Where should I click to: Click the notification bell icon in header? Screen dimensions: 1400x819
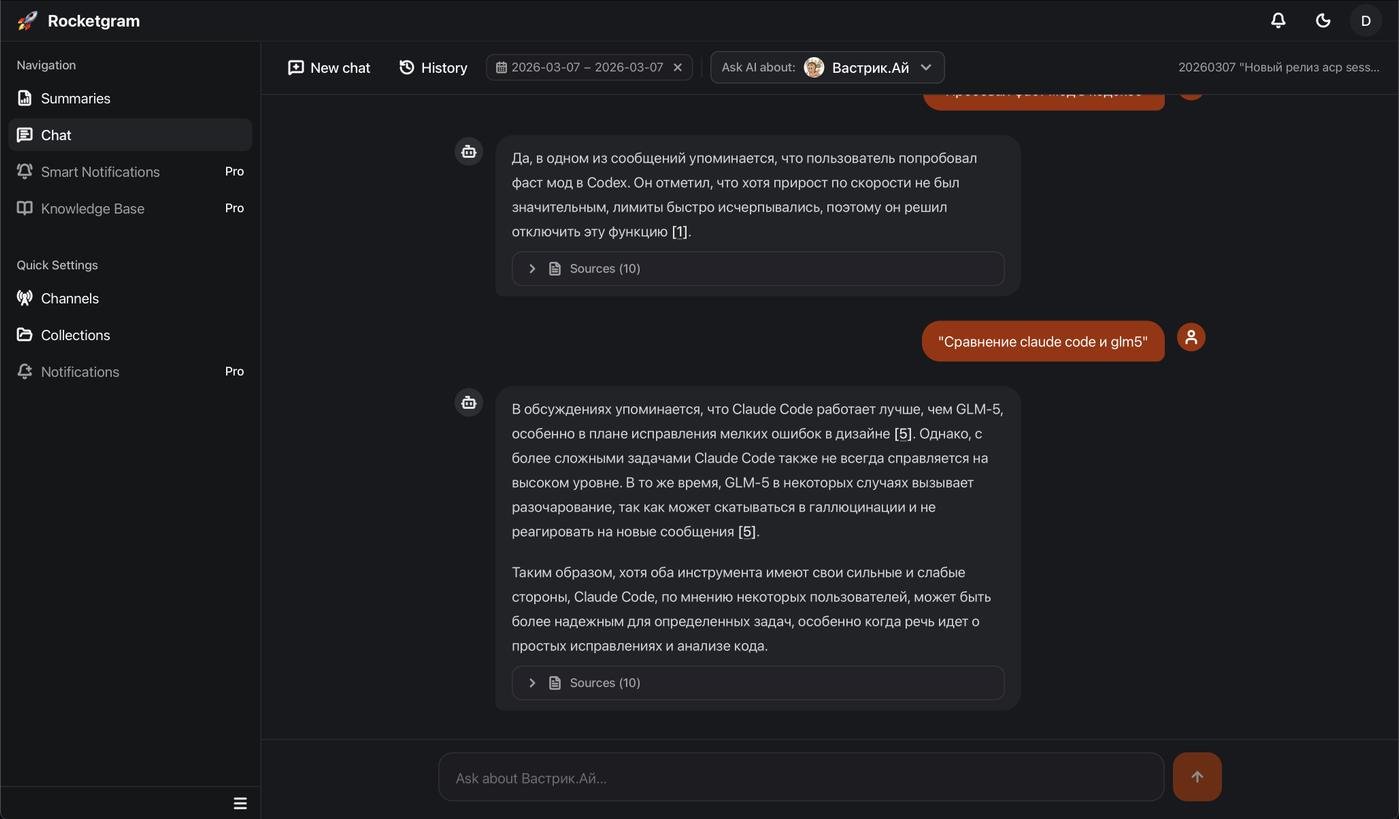click(x=1278, y=20)
